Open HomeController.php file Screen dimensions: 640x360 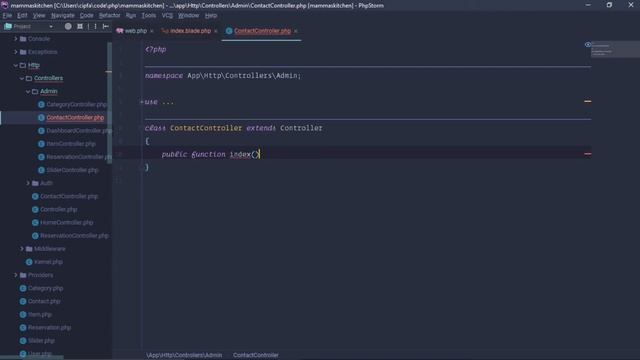coord(67,222)
